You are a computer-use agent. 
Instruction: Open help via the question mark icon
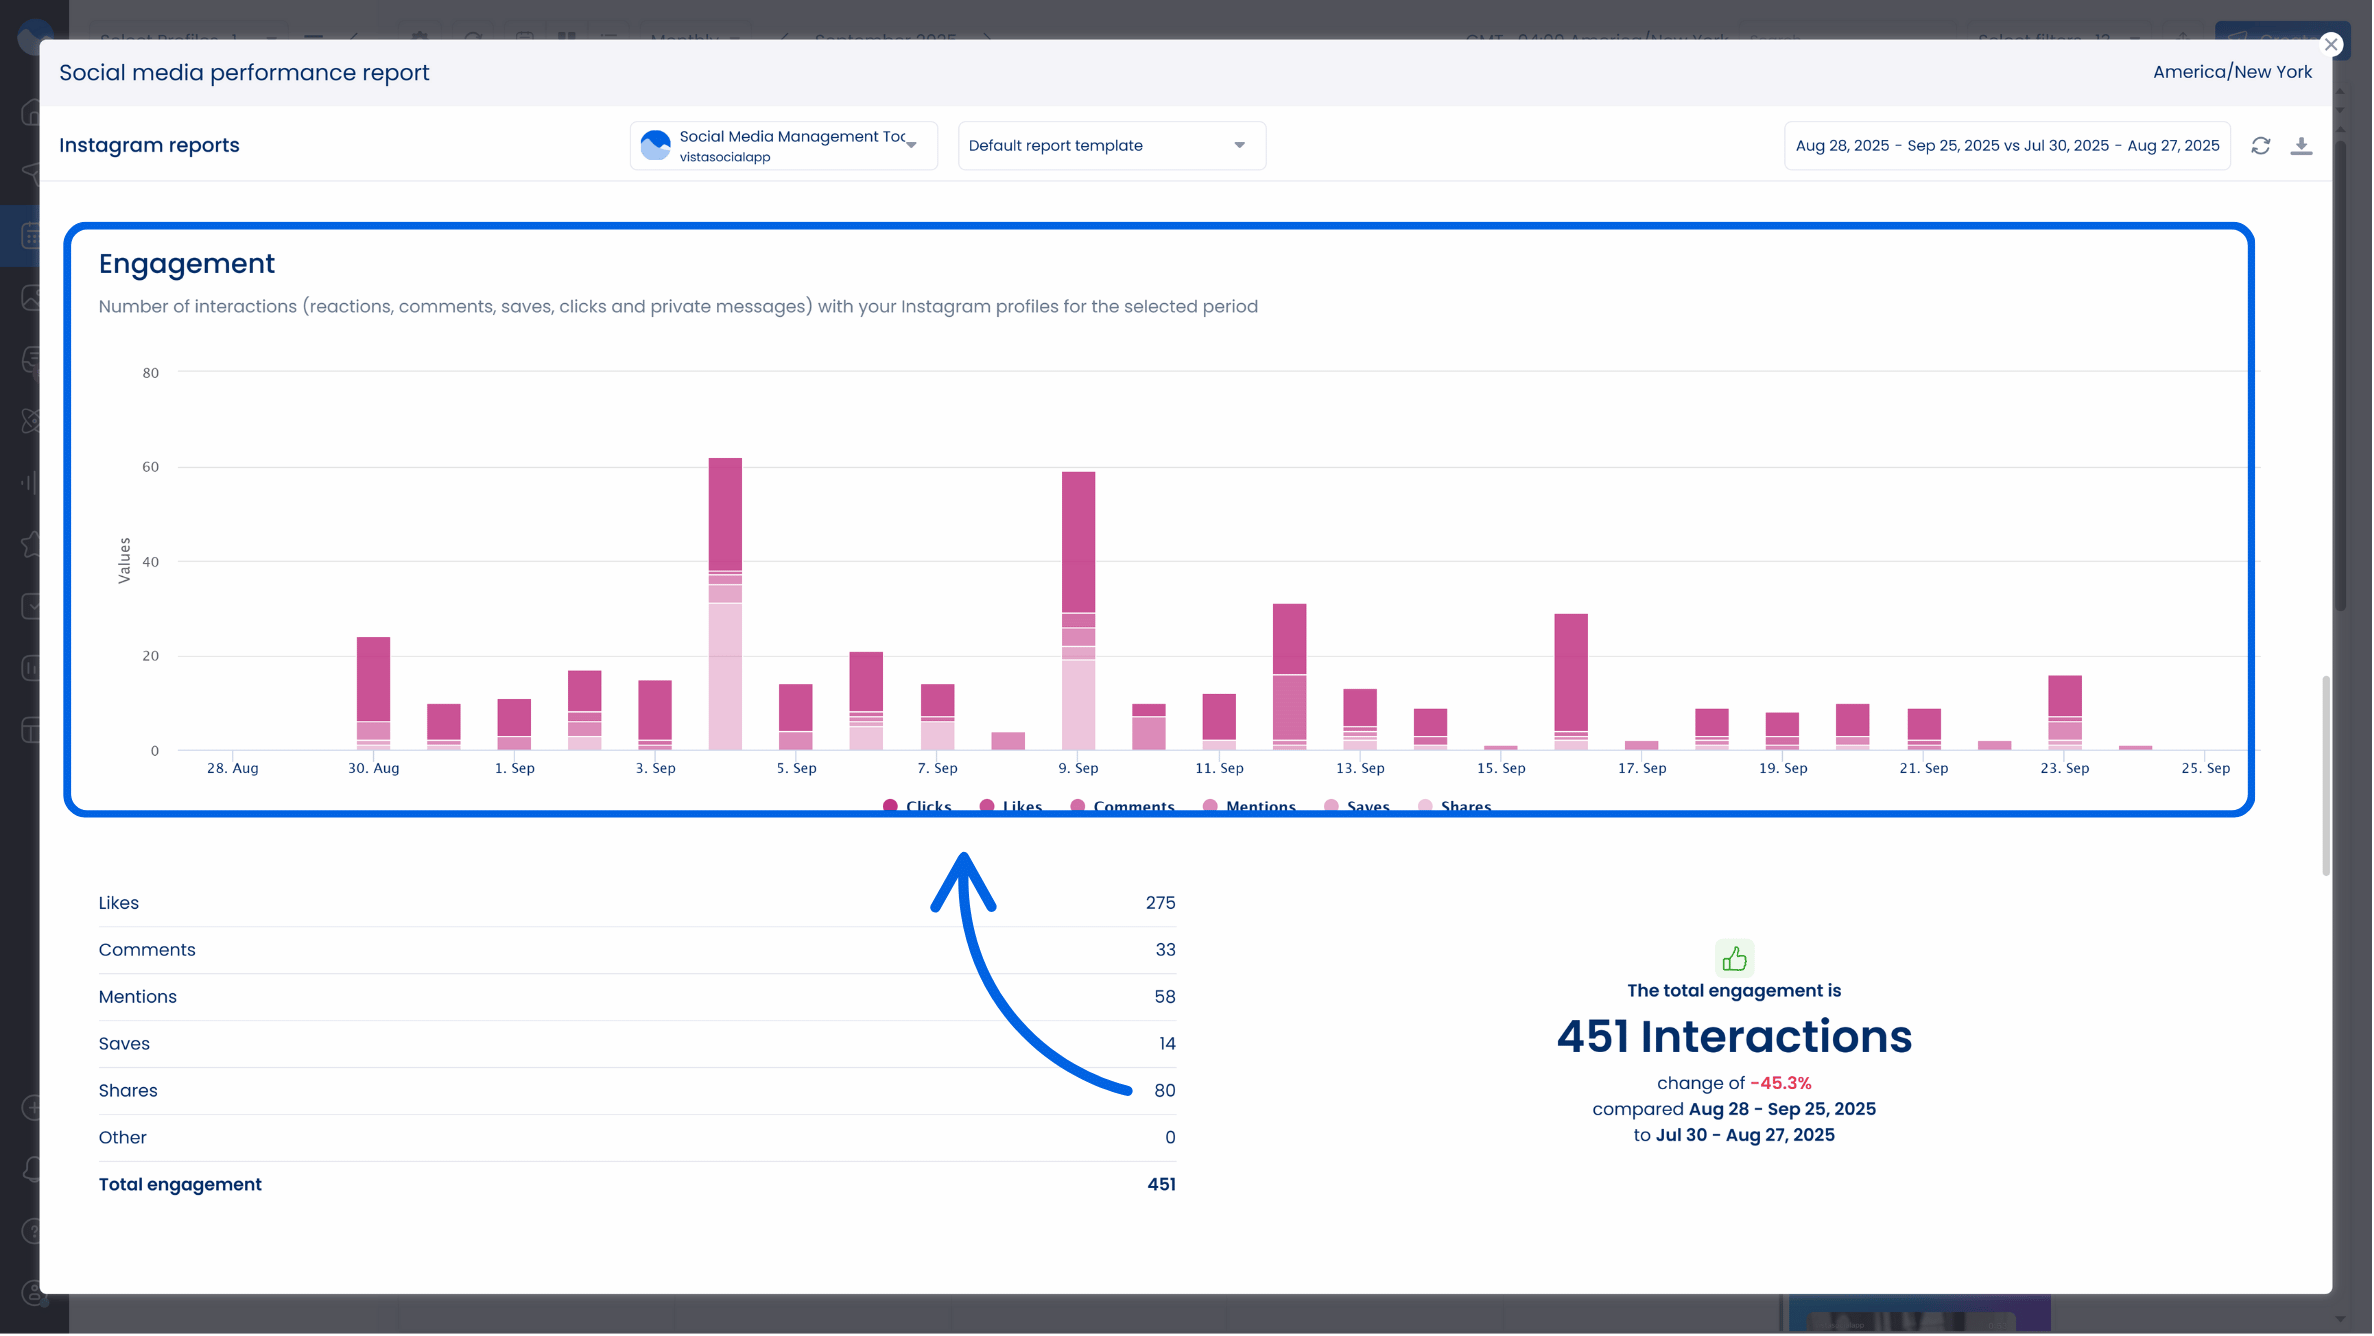pos(31,1231)
